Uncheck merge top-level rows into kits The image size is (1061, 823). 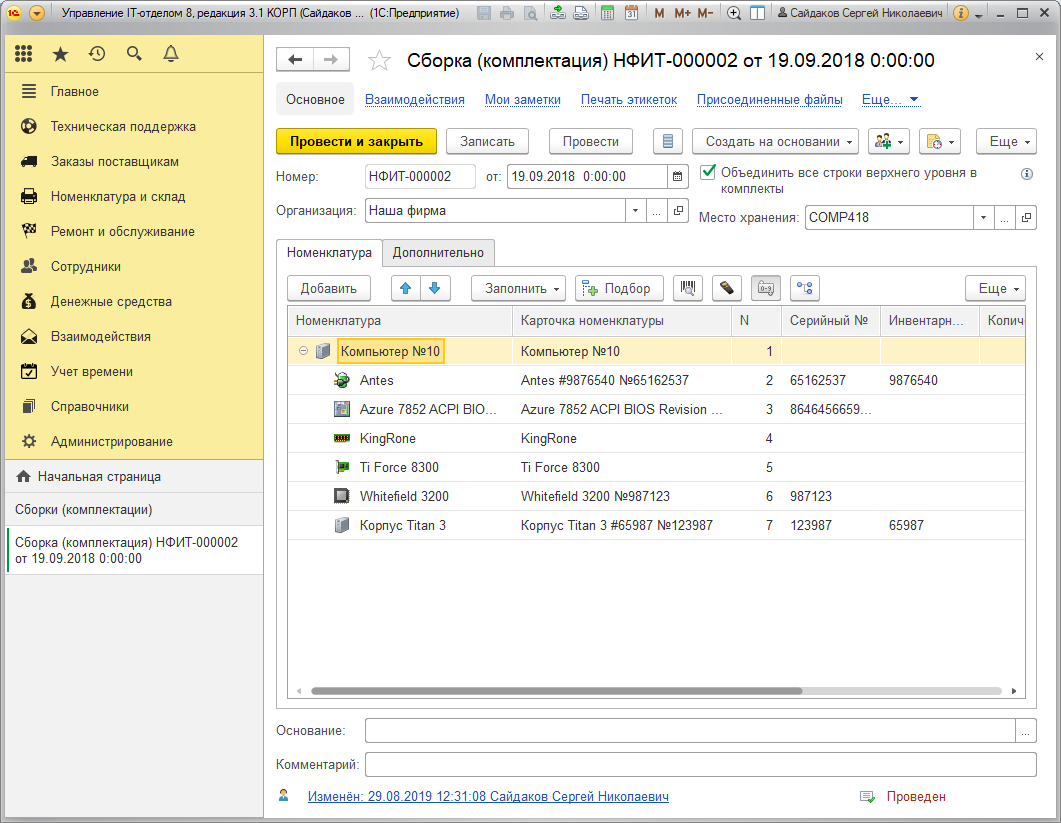click(708, 172)
